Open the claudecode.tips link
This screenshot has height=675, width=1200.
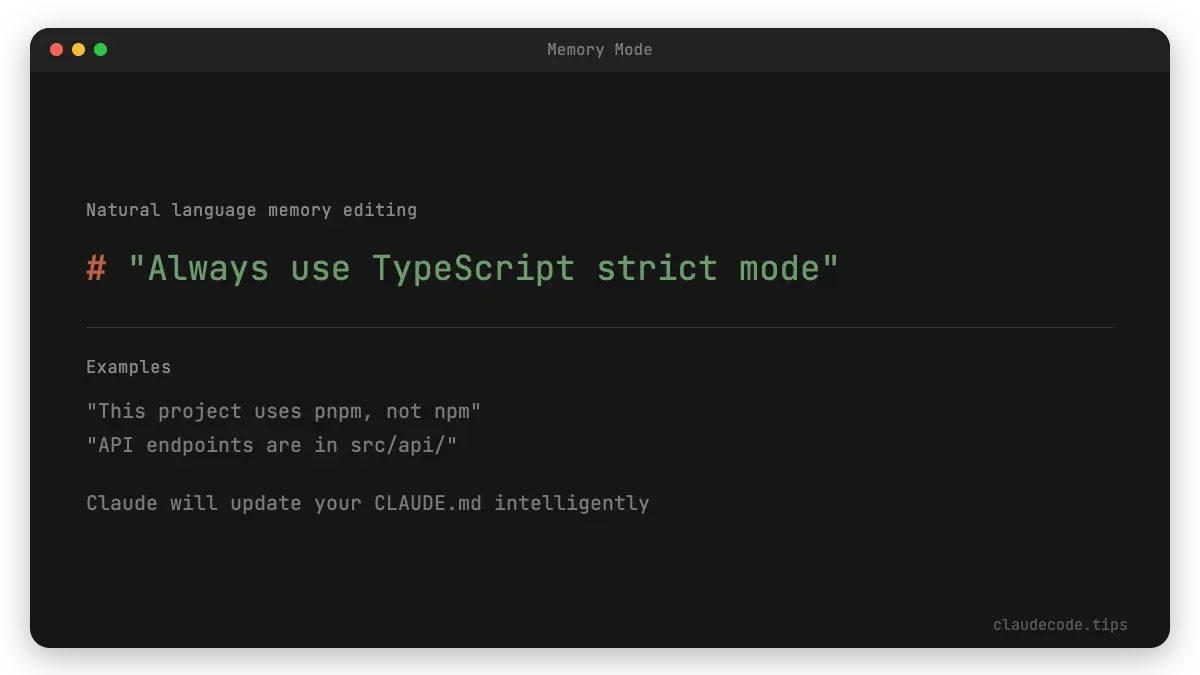1059,625
